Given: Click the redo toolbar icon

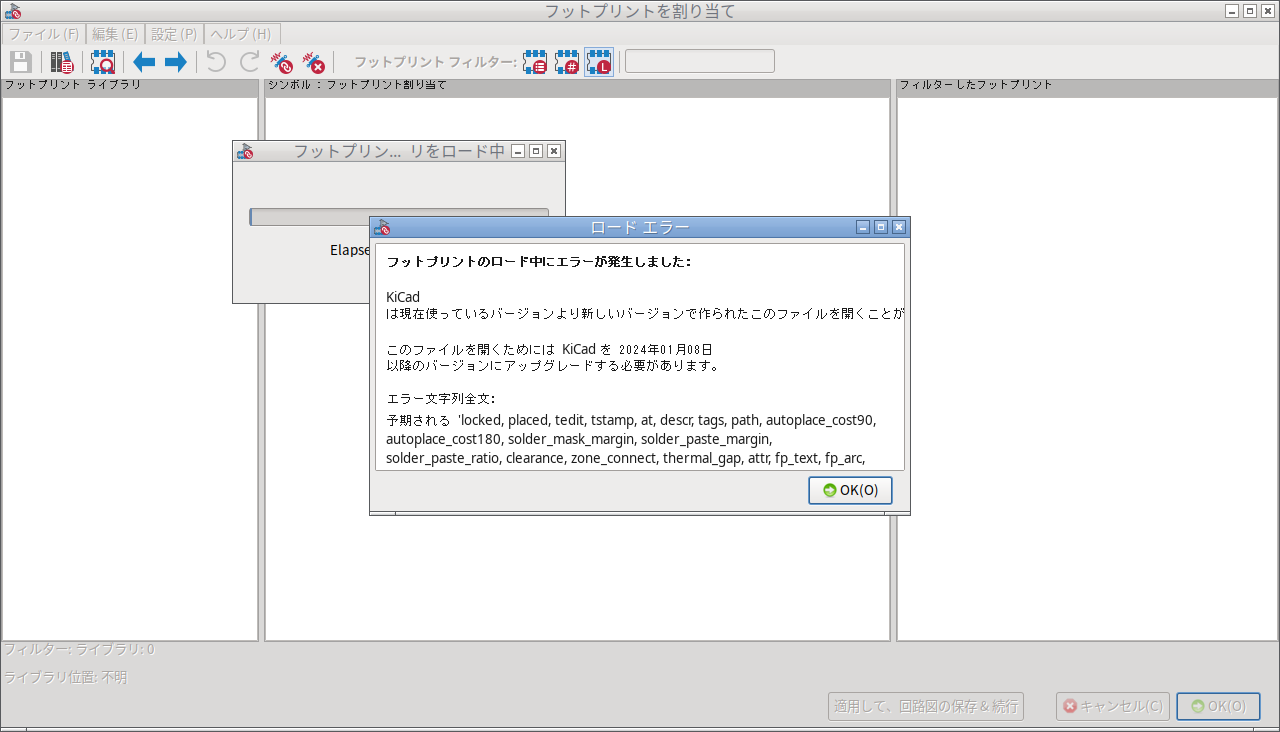Looking at the screenshot, I should (x=249, y=62).
